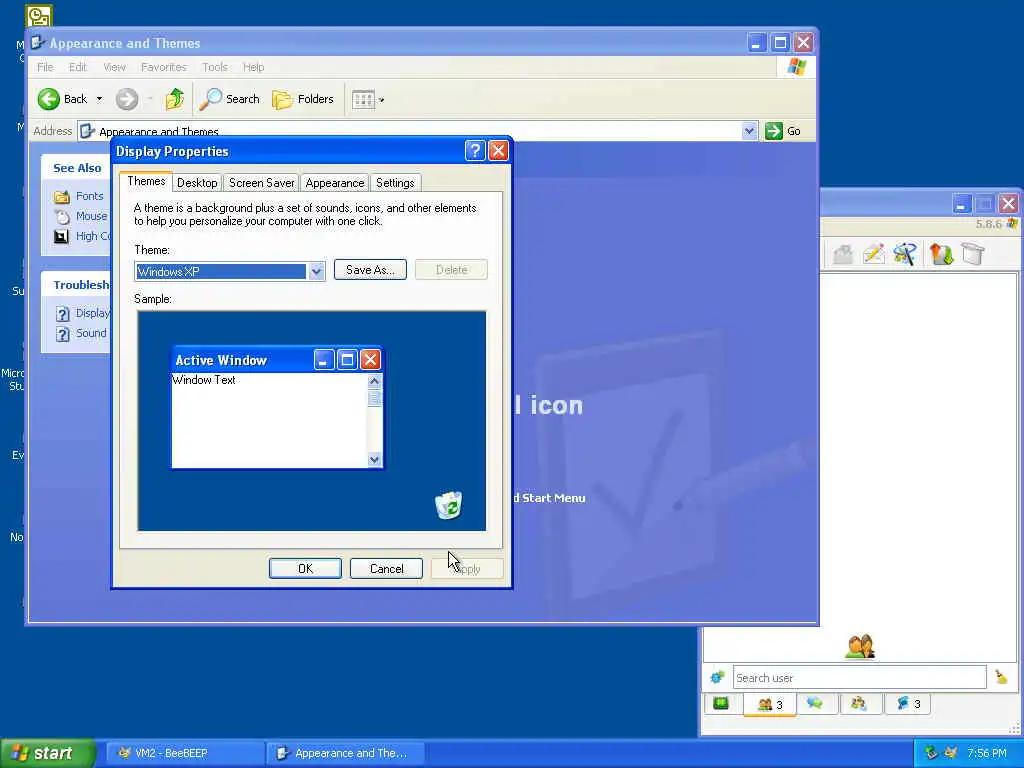
Task: Expand the Back history dropdown arrow
Action: click(x=99, y=99)
